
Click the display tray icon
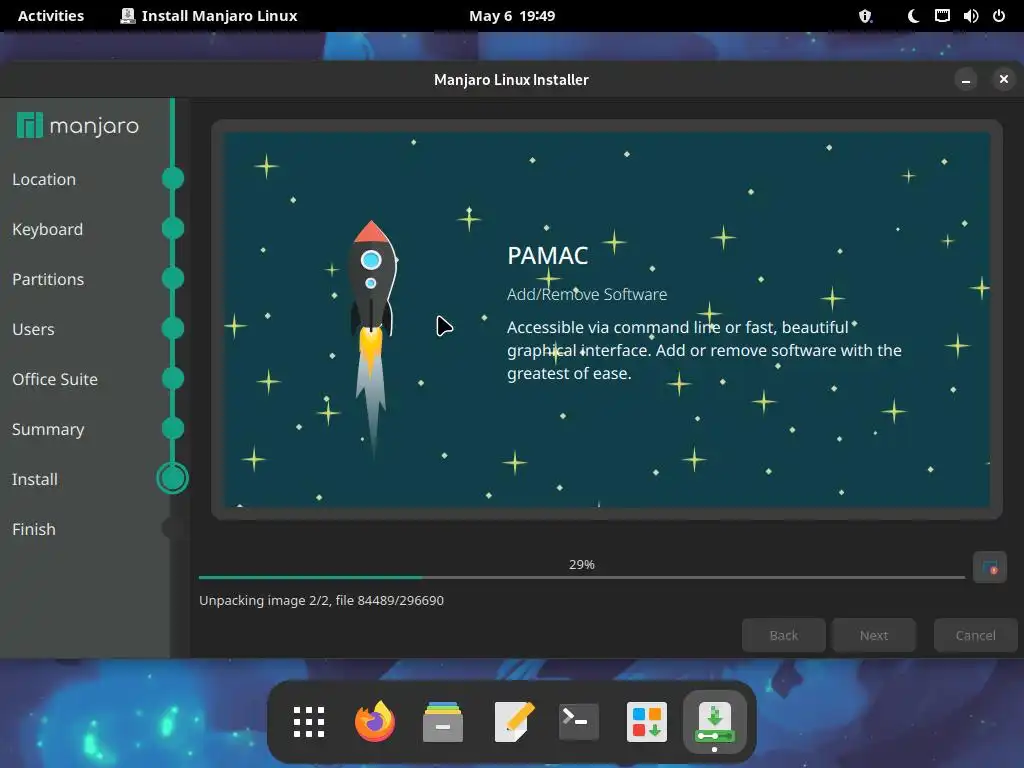pos(942,16)
